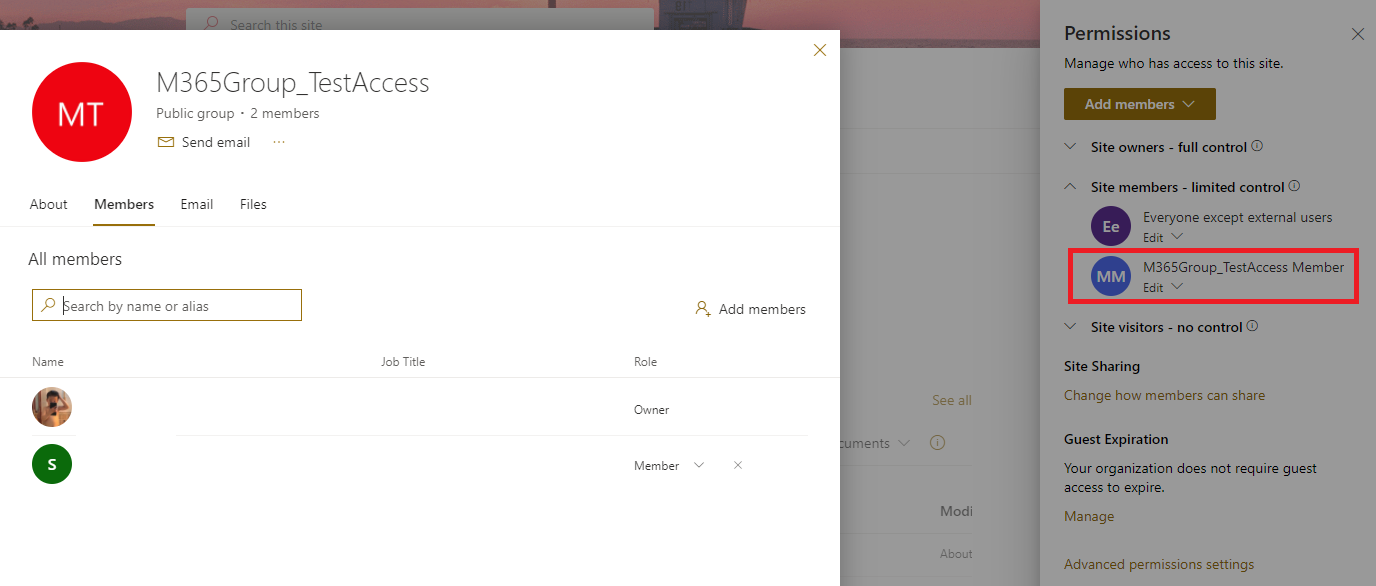Image resolution: width=1376 pixels, height=586 pixels.
Task: Click the owner's profile photo
Action: (52, 407)
